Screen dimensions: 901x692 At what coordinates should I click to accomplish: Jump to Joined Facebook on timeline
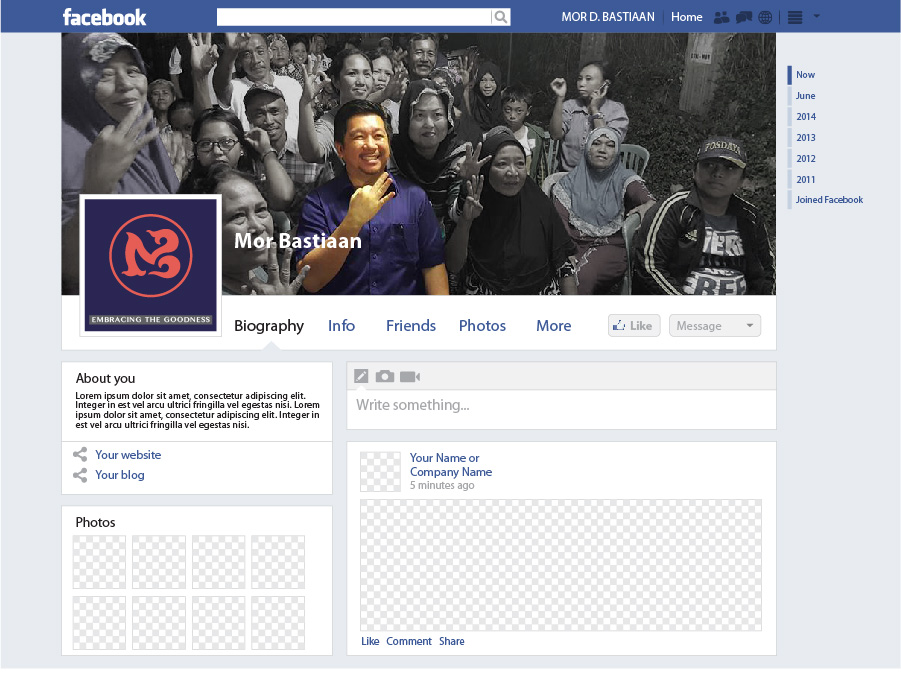pyautogui.click(x=829, y=199)
